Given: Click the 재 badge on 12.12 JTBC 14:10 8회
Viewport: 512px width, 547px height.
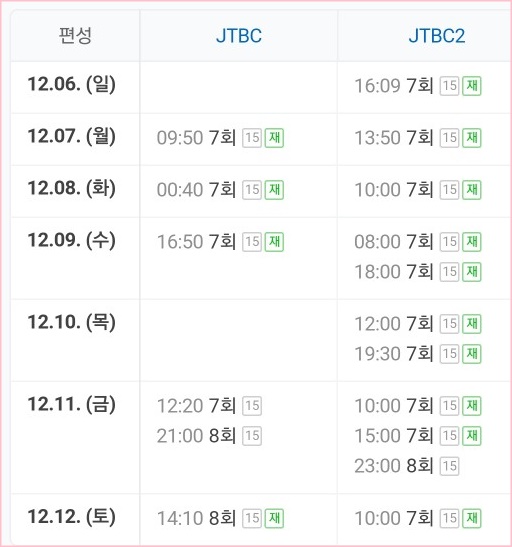Looking at the screenshot, I should [274, 518].
